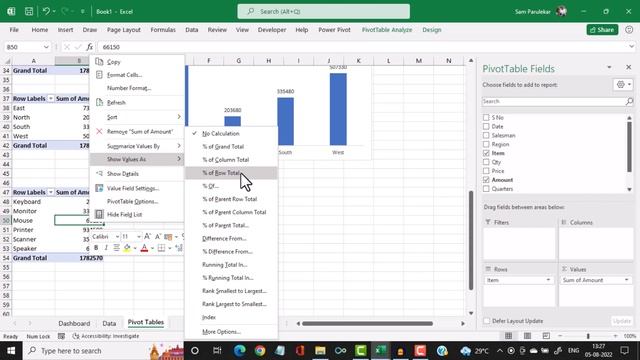
Task: Decrease font size in mini toolbar
Action: click(158, 236)
